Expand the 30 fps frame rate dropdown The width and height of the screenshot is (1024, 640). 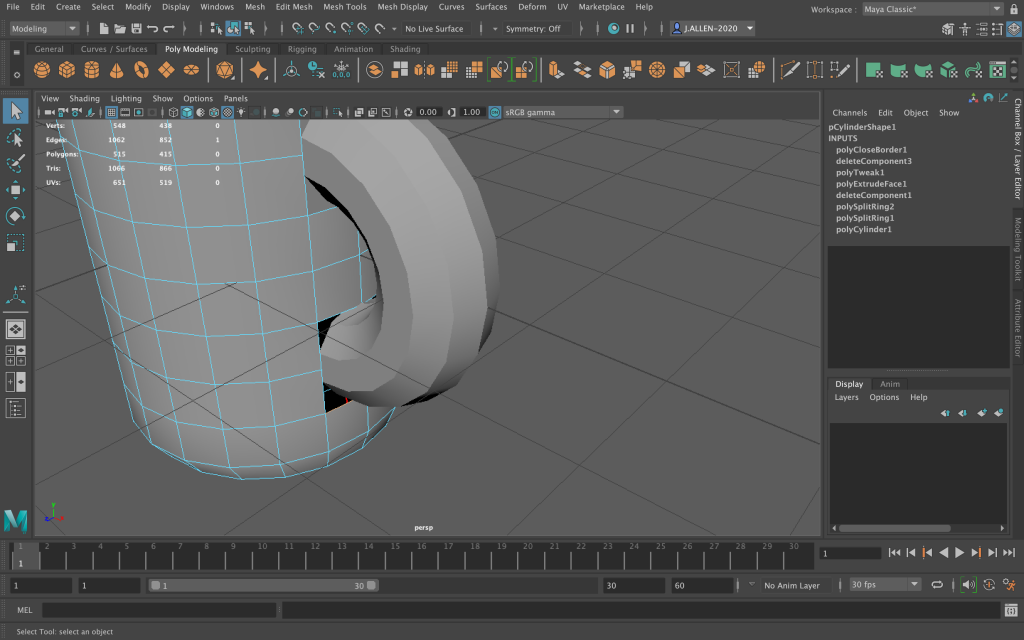tap(884, 585)
